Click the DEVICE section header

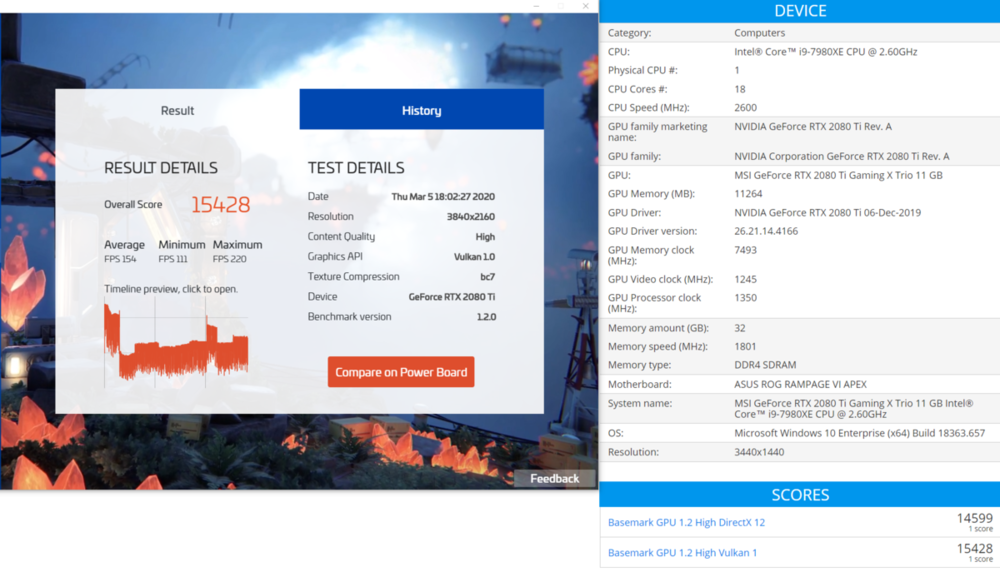[800, 11]
